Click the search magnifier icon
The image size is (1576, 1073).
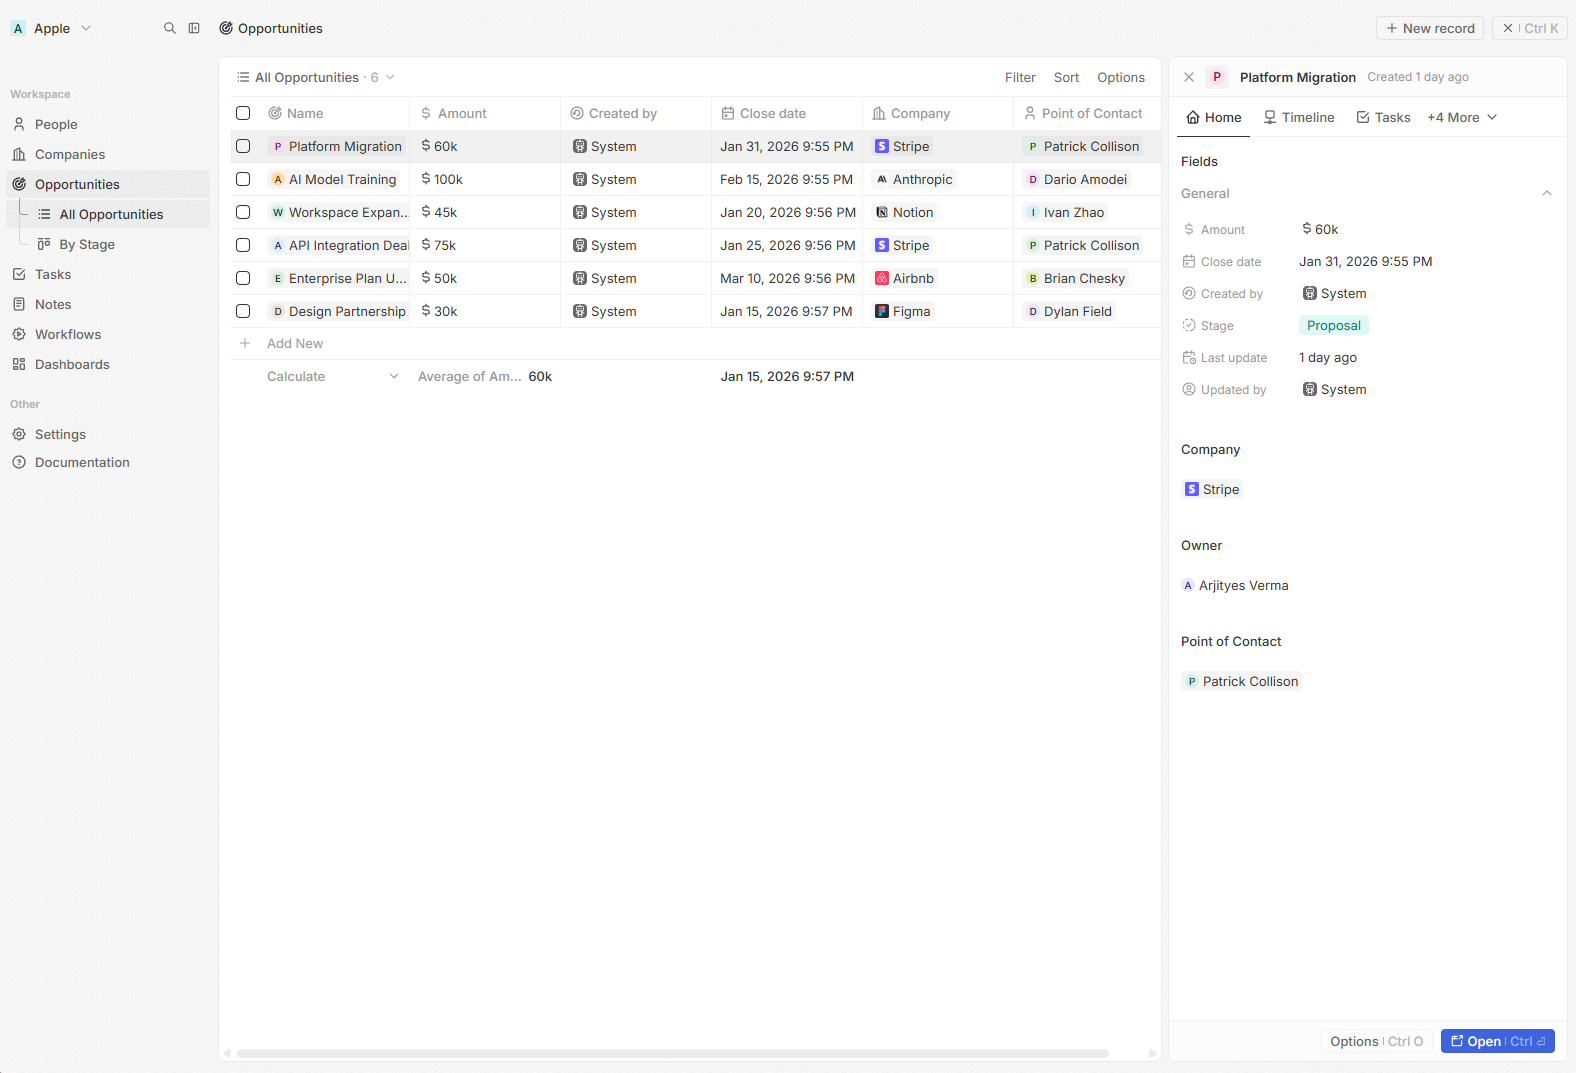click(170, 28)
